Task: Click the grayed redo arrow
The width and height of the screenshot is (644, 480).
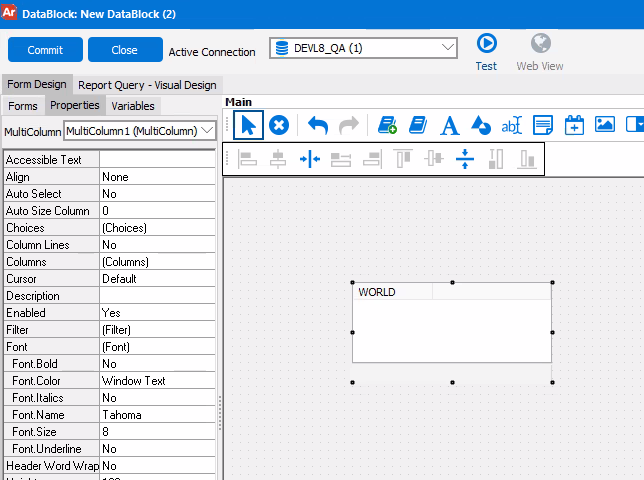Action: click(349, 125)
